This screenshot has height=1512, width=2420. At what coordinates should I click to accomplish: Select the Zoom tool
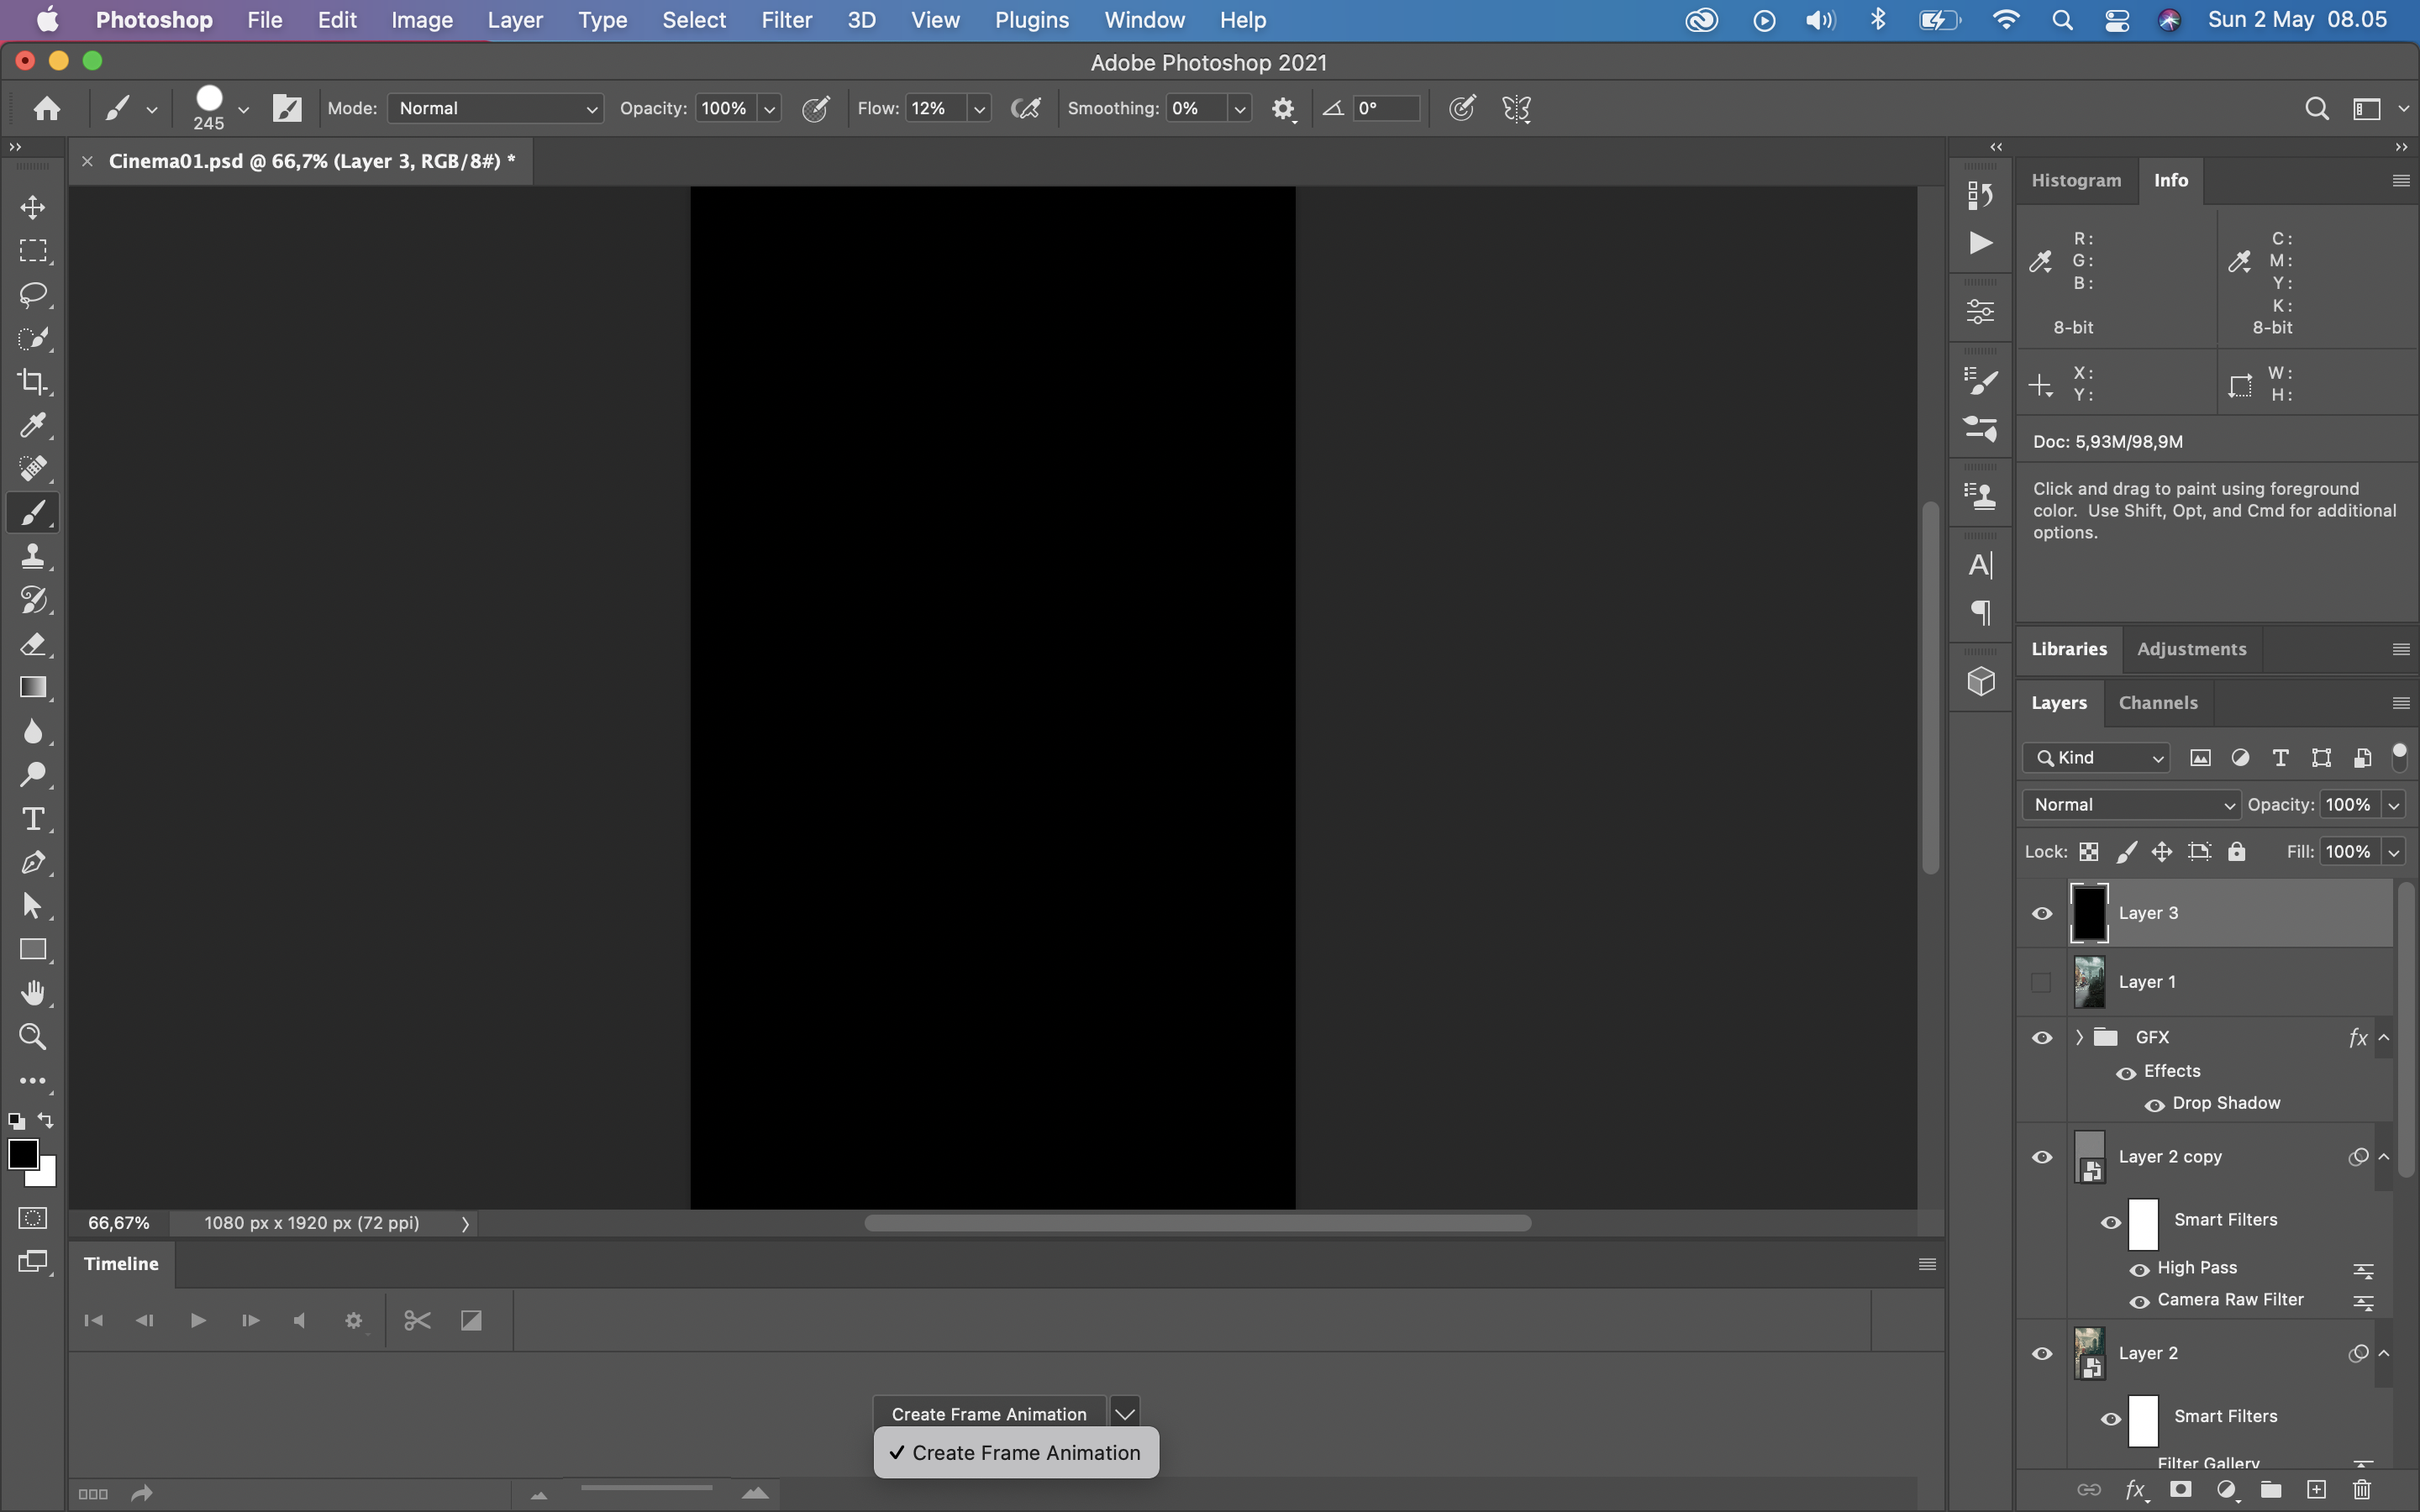coord(34,1037)
